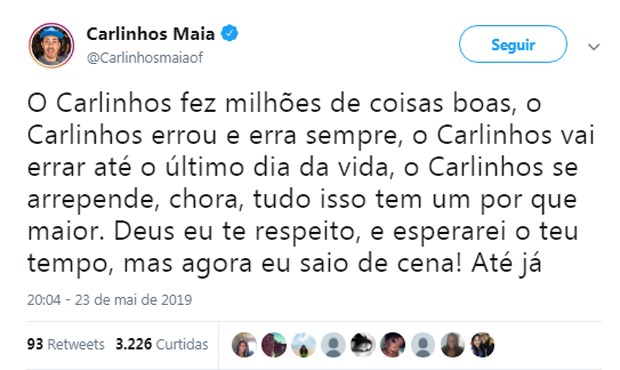Click the blue verified badge

[x=229, y=33]
